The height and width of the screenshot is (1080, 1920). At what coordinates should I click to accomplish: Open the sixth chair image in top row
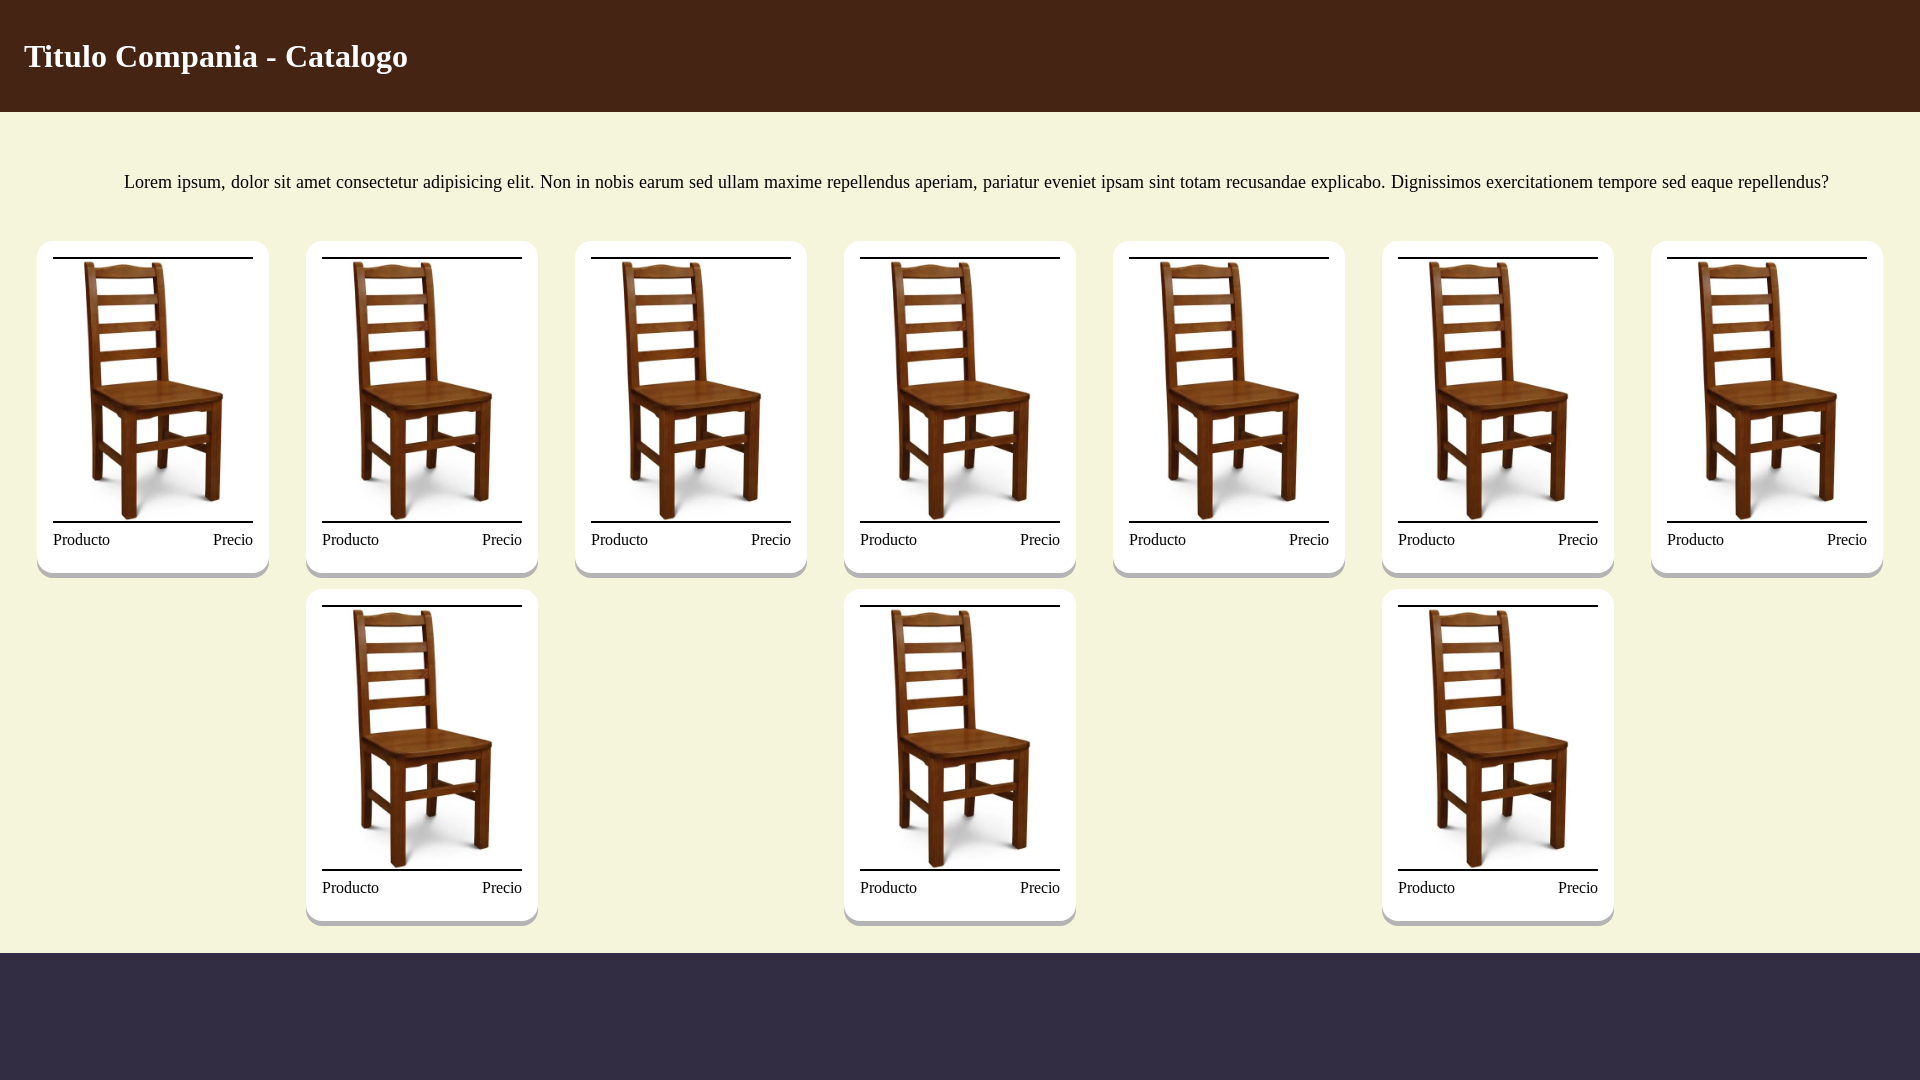click(1498, 390)
